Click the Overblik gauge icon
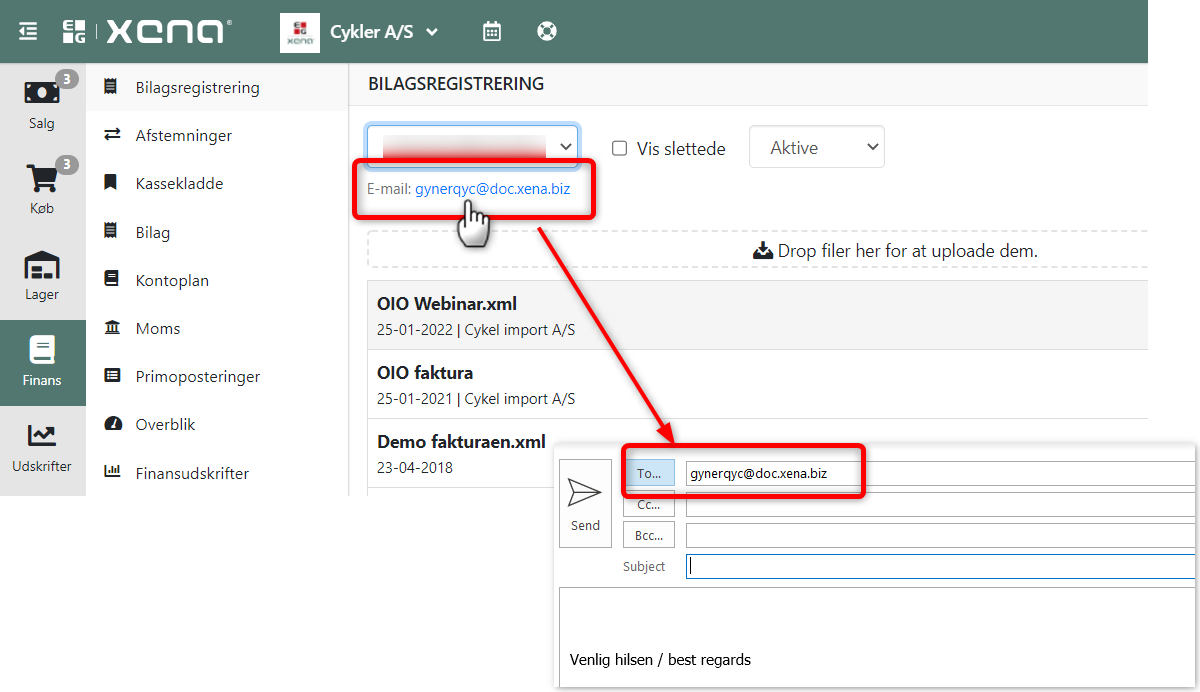The height and width of the screenshot is (692, 1200). tap(113, 424)
